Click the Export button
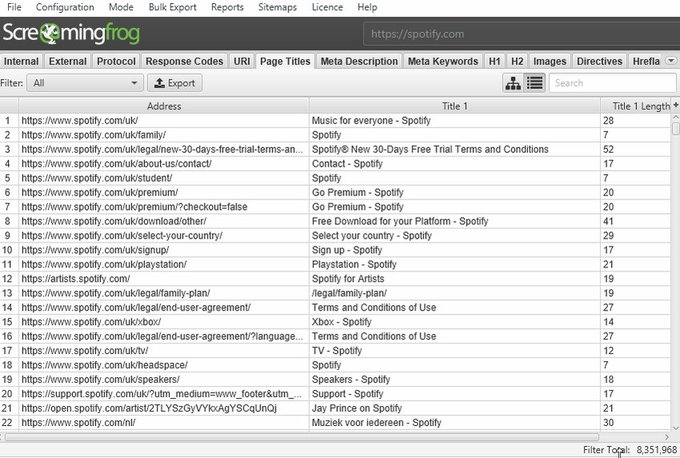 175,83
